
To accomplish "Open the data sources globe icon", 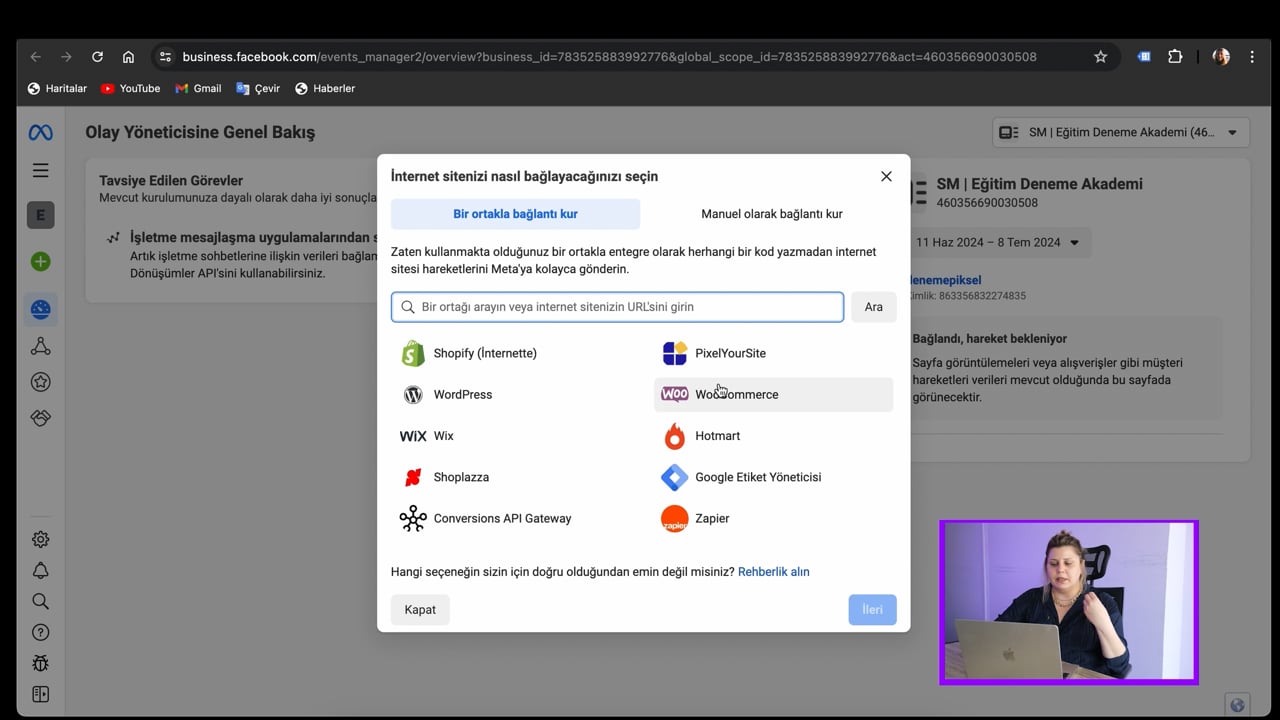I will tap(40, 309).
